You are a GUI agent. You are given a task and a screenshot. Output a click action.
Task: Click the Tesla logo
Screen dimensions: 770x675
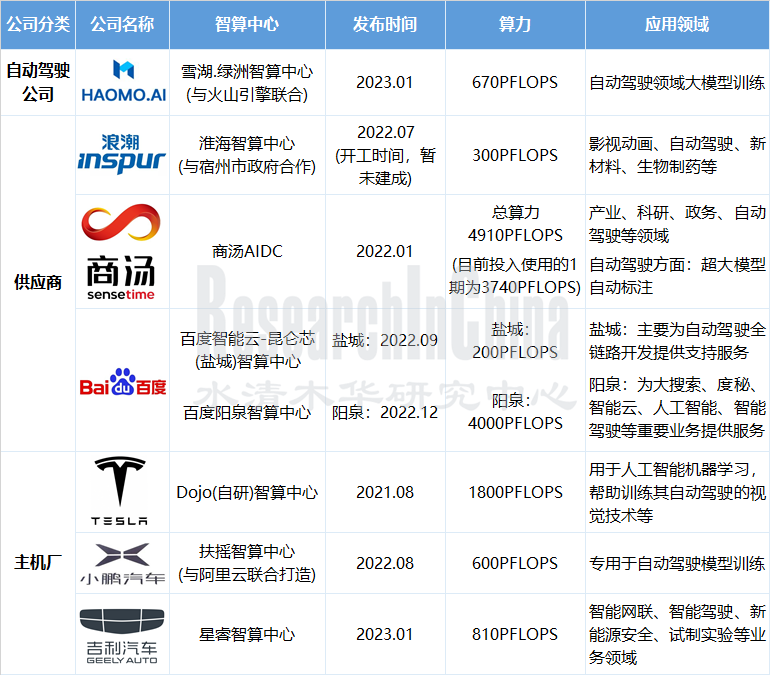[119, 491]
